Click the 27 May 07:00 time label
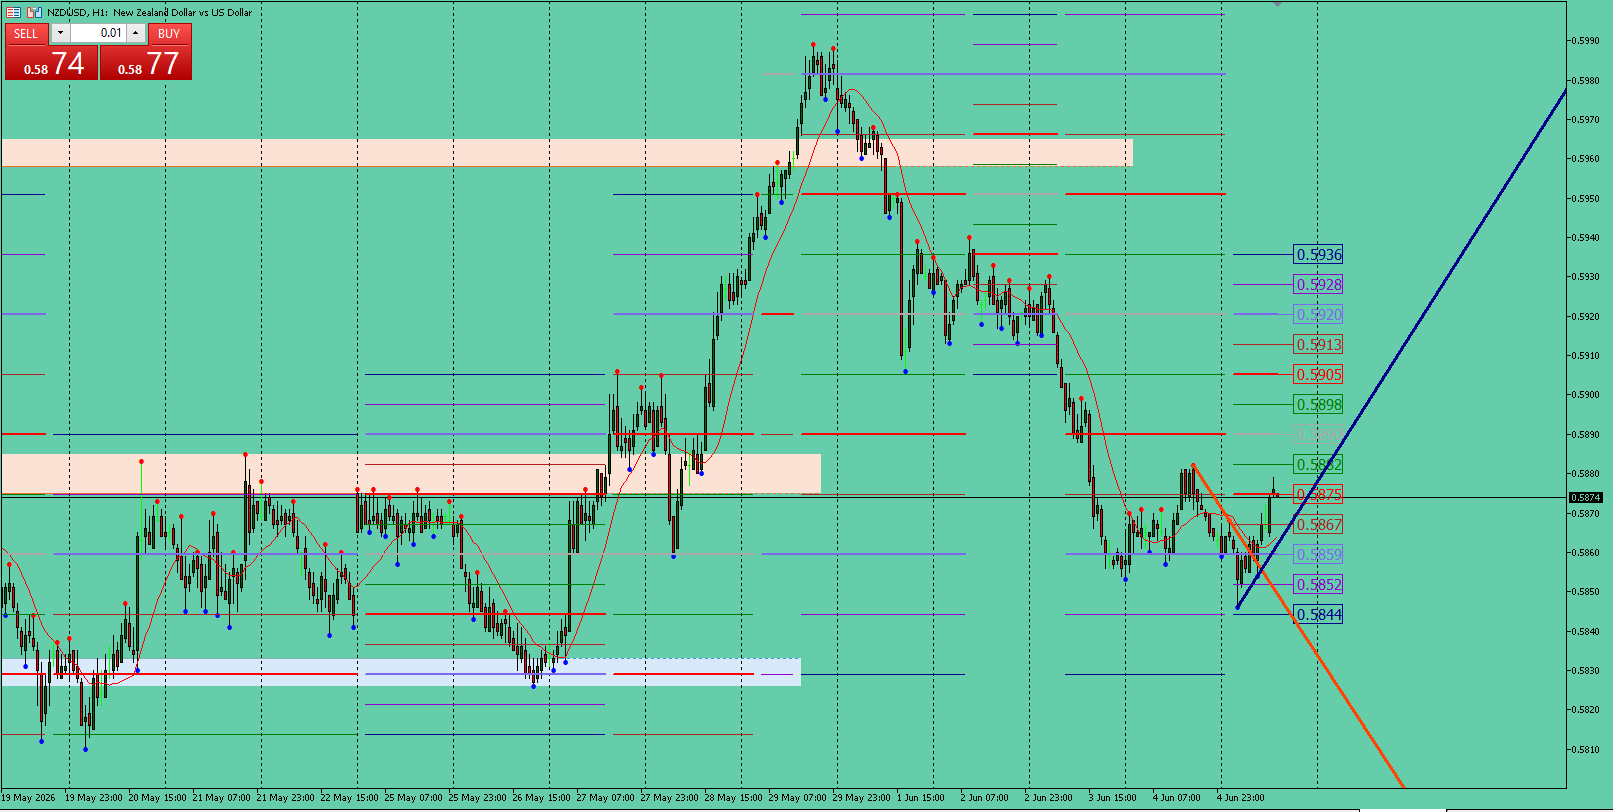Image resolution: width=1613 pixels, height=812 pixels. [605, 798]
